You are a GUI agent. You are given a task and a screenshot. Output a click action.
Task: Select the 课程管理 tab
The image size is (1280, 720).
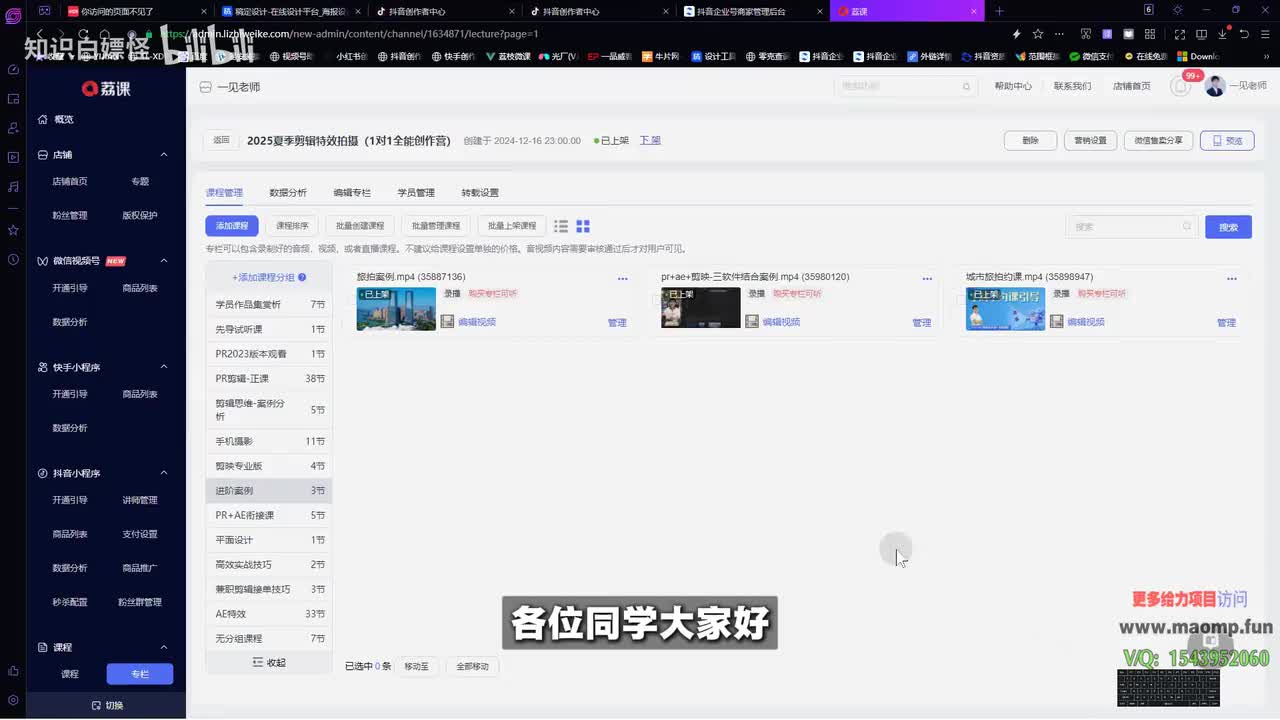click(x=224, y=192)
